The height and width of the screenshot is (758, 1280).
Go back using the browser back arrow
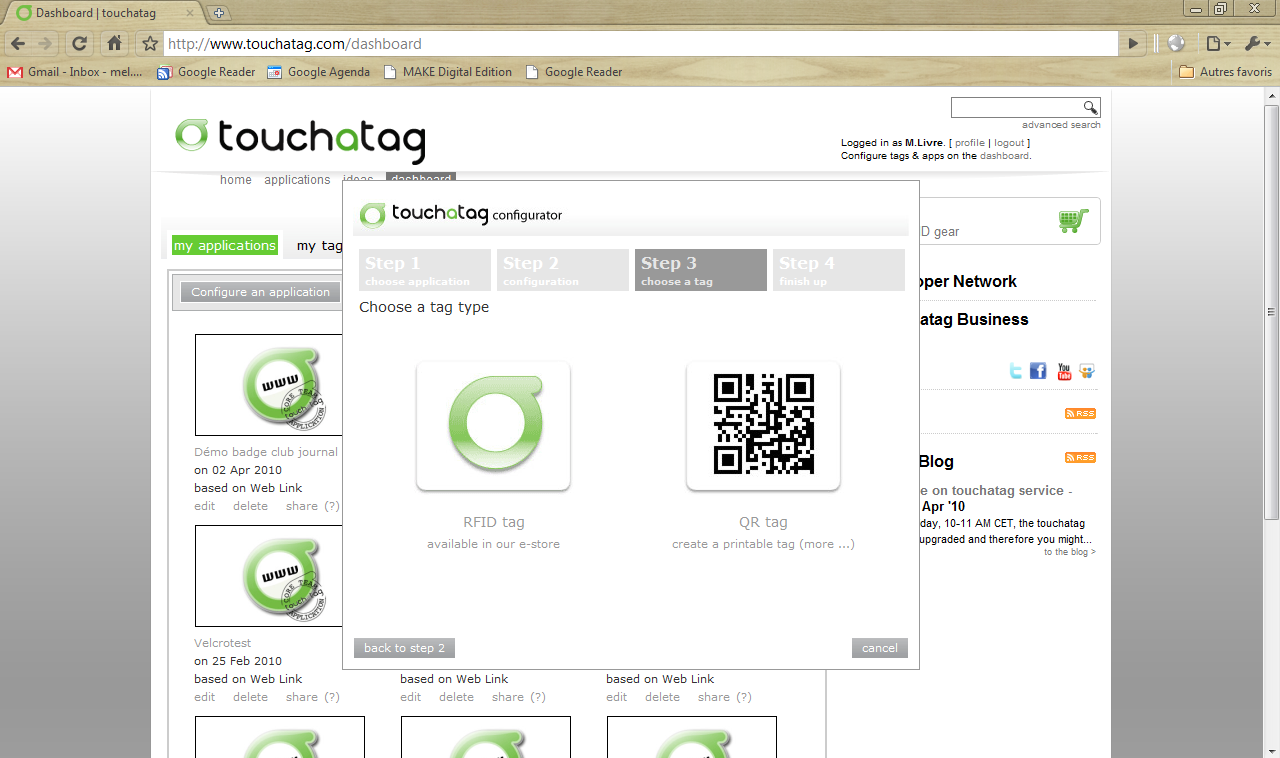[x=18, y=43]
